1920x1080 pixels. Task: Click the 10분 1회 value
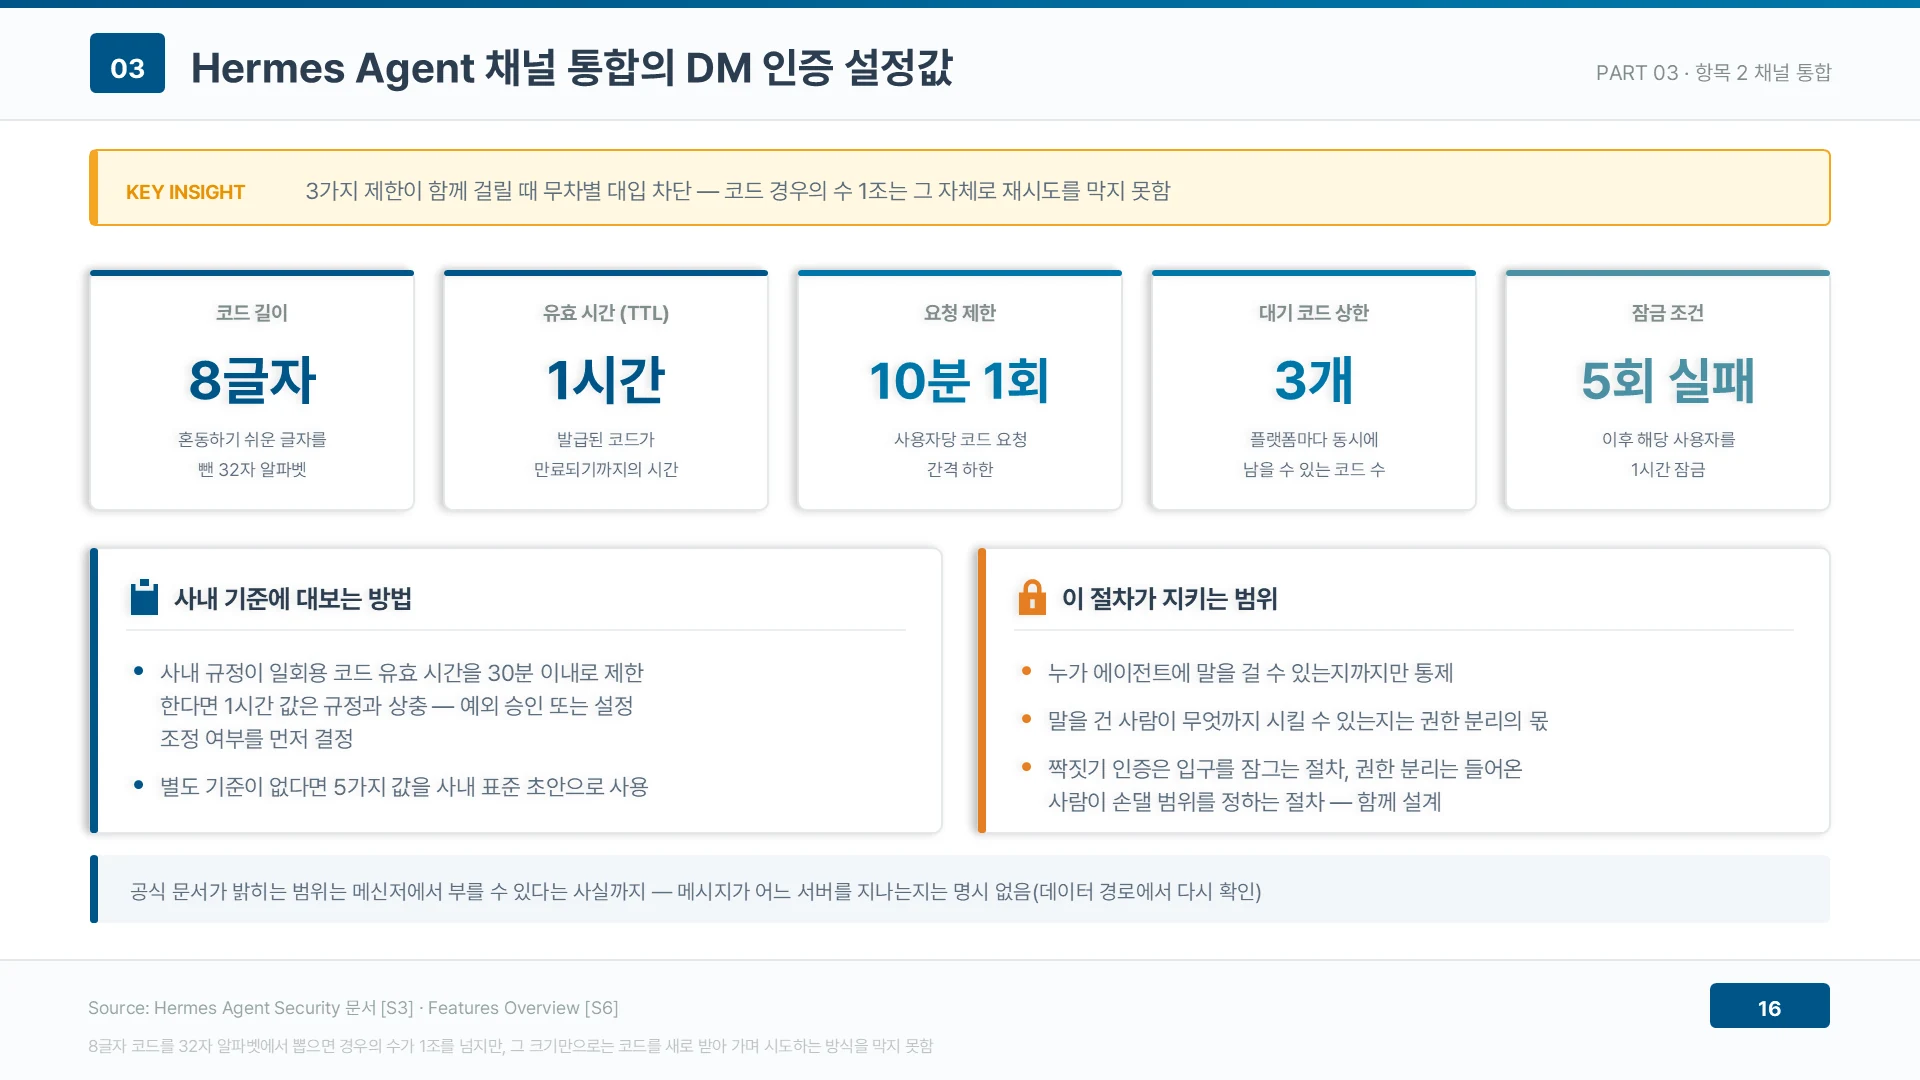[x=960, y=380]
